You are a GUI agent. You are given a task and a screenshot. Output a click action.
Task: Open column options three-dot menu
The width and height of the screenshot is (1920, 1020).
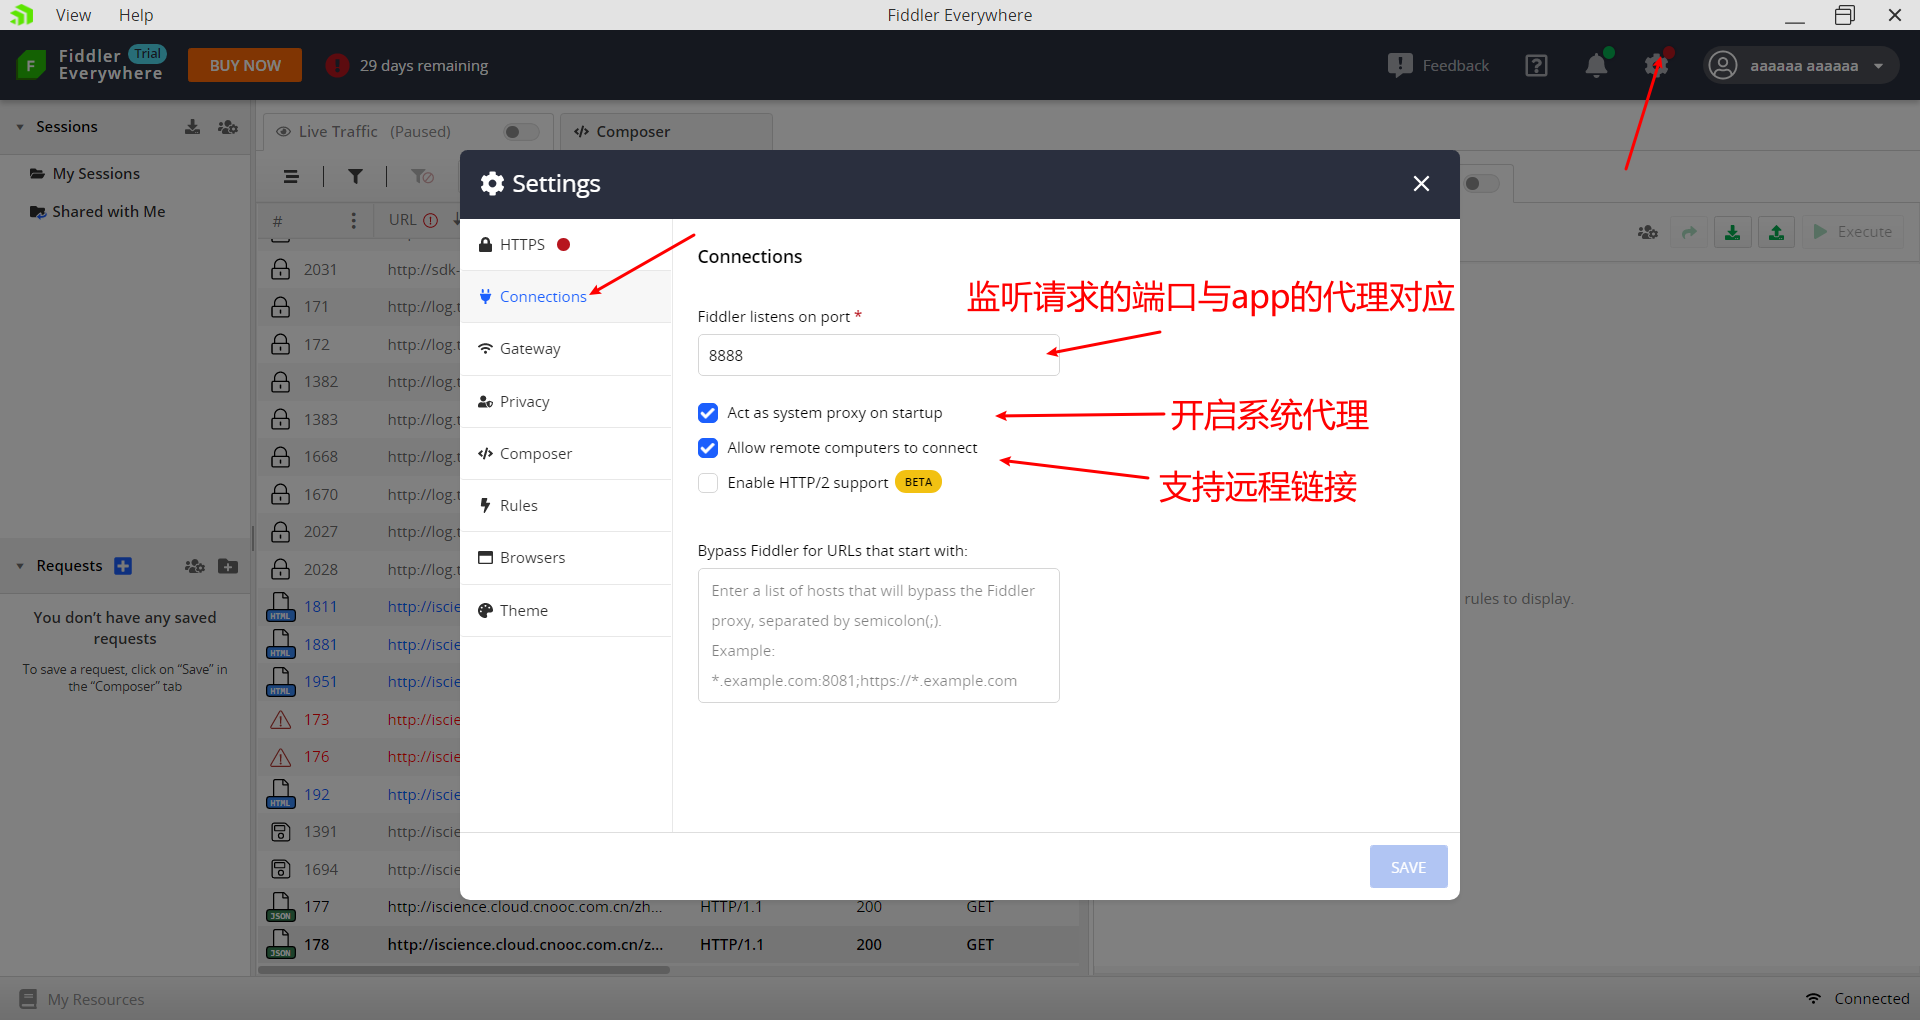pyautogui.click(x=353, y=220)
